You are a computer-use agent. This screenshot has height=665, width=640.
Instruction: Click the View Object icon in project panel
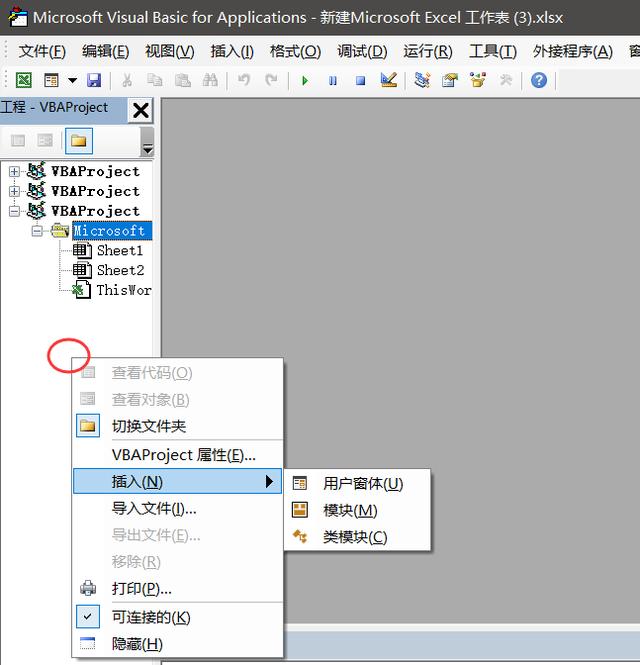pyautogui.click(x=45, y=140)
